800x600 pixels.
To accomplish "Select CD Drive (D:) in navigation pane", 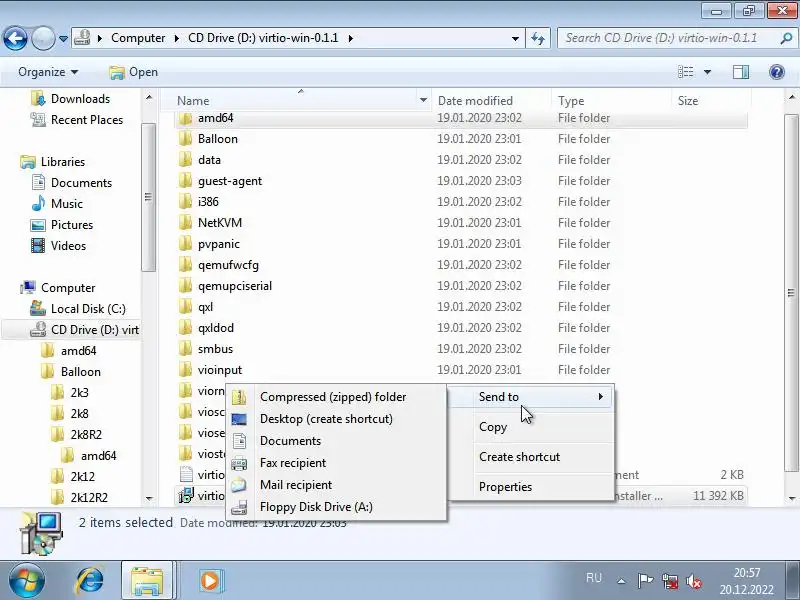I will (70, 330).
